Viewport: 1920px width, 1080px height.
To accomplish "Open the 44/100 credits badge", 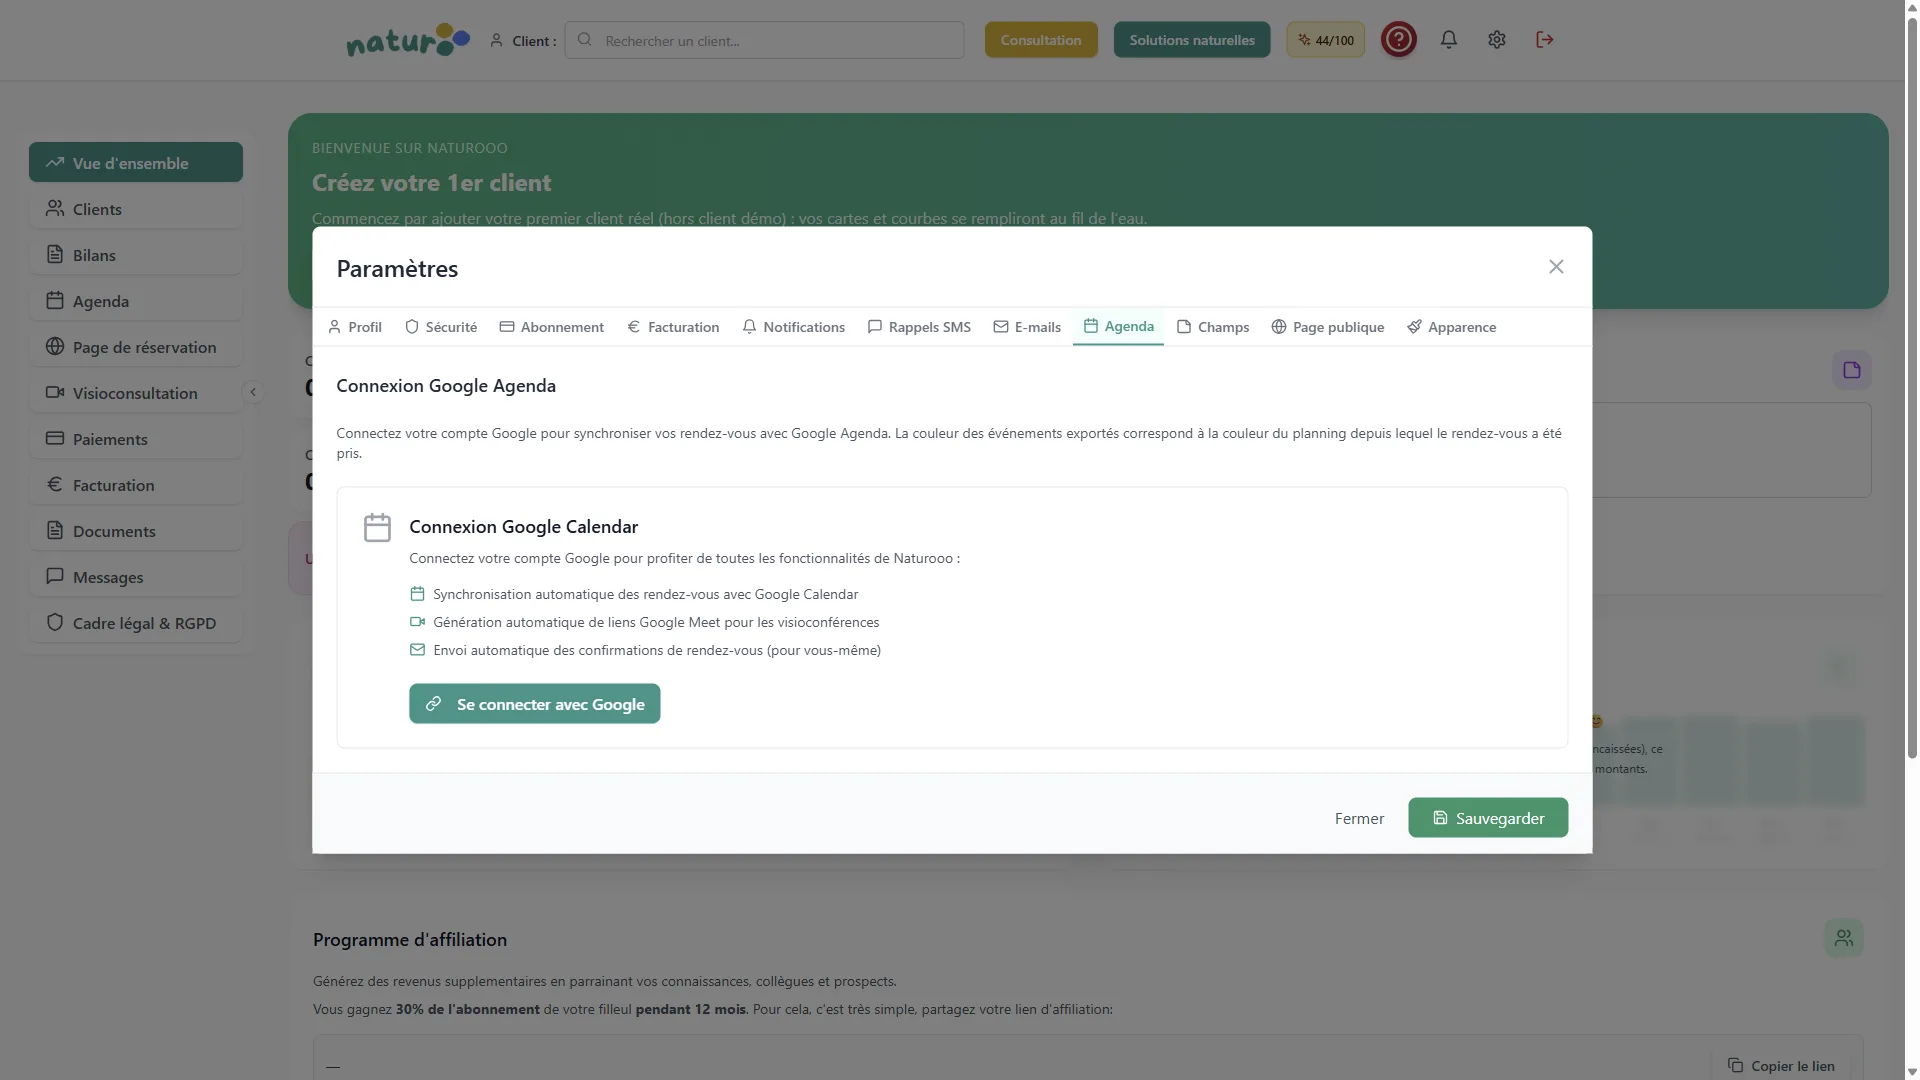I will point(1325,40).
